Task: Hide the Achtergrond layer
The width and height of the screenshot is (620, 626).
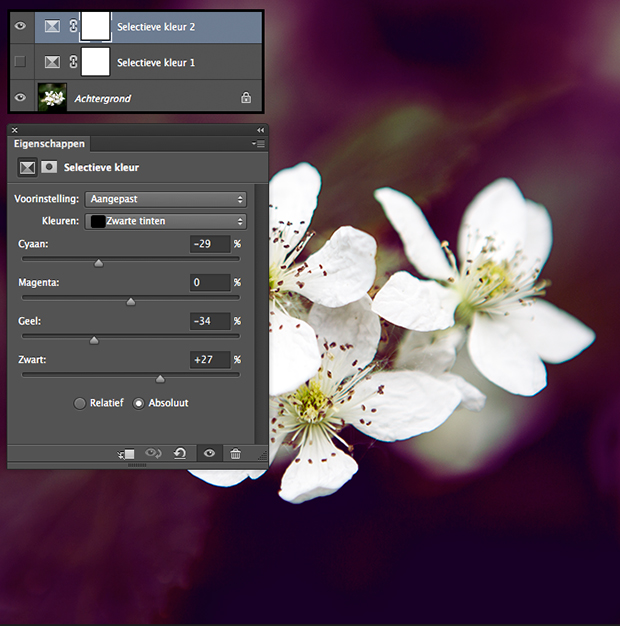Action: [x=20, y=97]
